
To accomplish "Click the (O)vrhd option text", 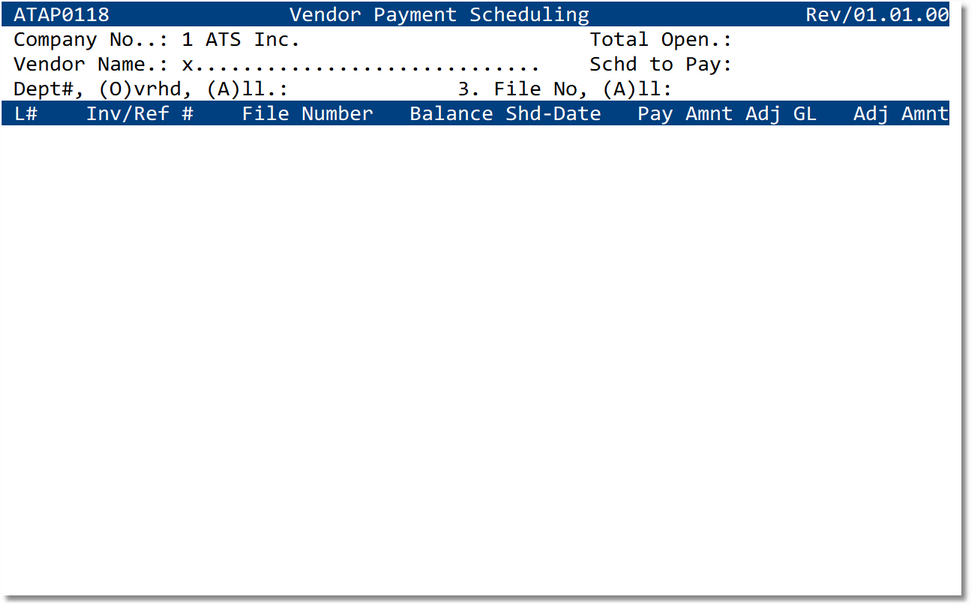I will point(137,88).
